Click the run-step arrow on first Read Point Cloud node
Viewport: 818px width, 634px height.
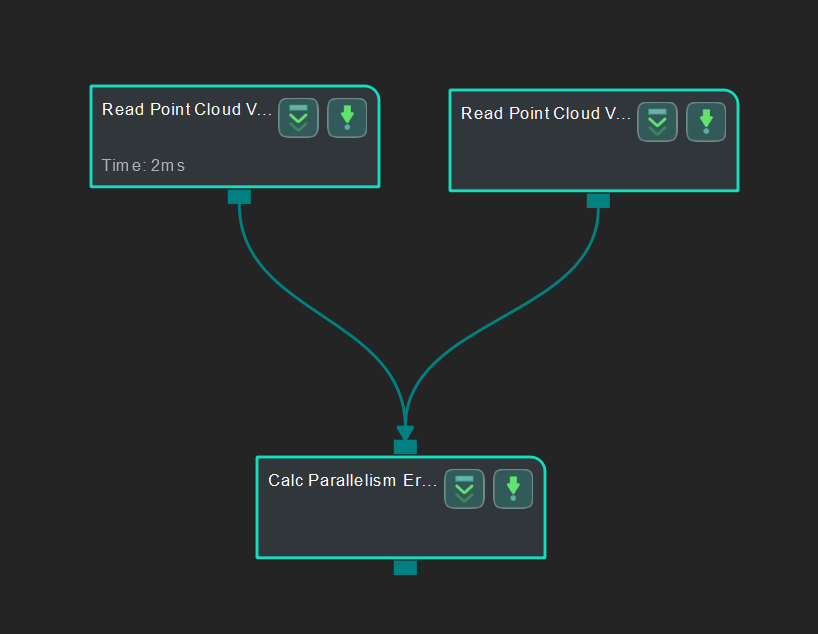tap(347, 117)
